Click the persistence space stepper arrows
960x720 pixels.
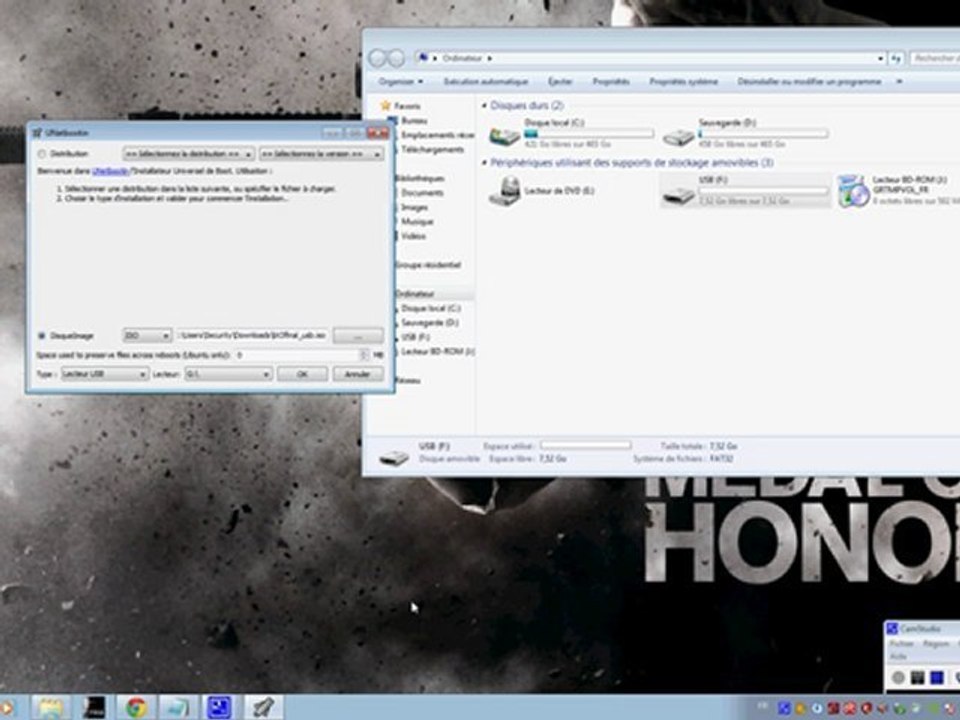pos(364,355)
